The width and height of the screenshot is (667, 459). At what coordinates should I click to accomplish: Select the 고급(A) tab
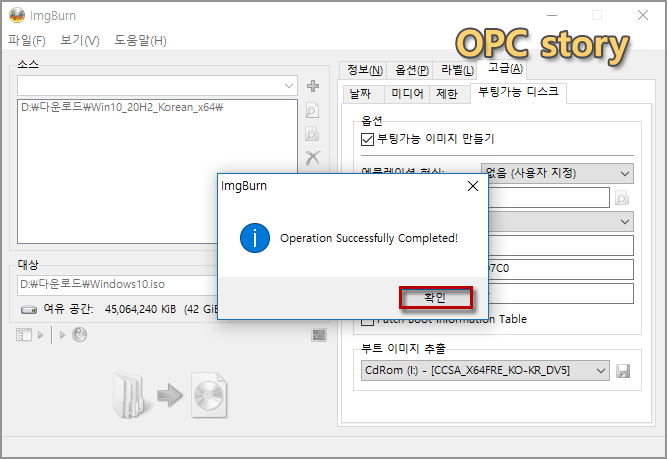(x=505, y=68)
